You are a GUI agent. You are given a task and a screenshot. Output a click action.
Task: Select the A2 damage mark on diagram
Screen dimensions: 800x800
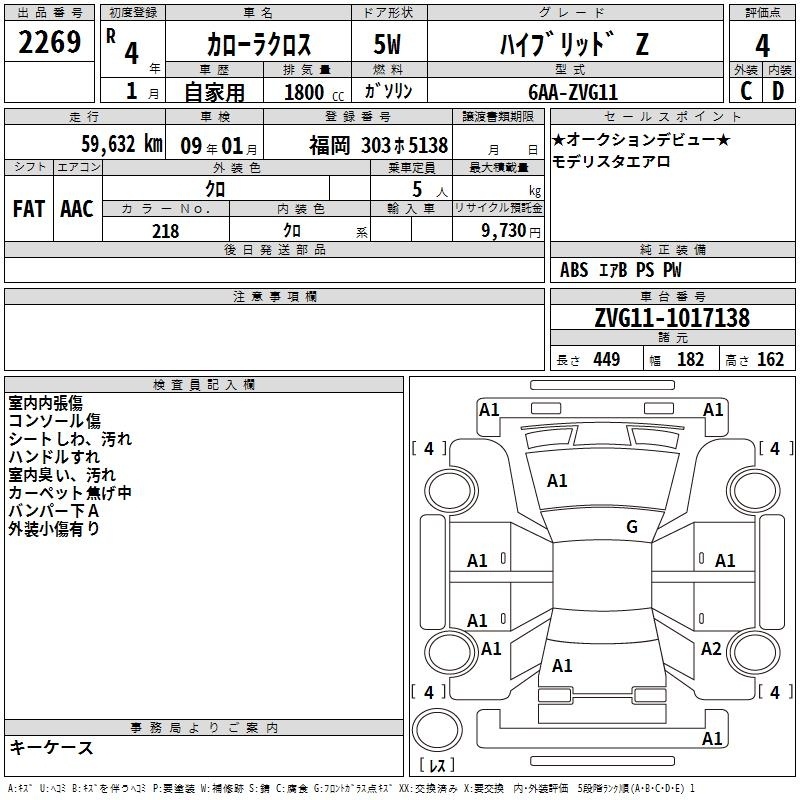coord(711,649)
